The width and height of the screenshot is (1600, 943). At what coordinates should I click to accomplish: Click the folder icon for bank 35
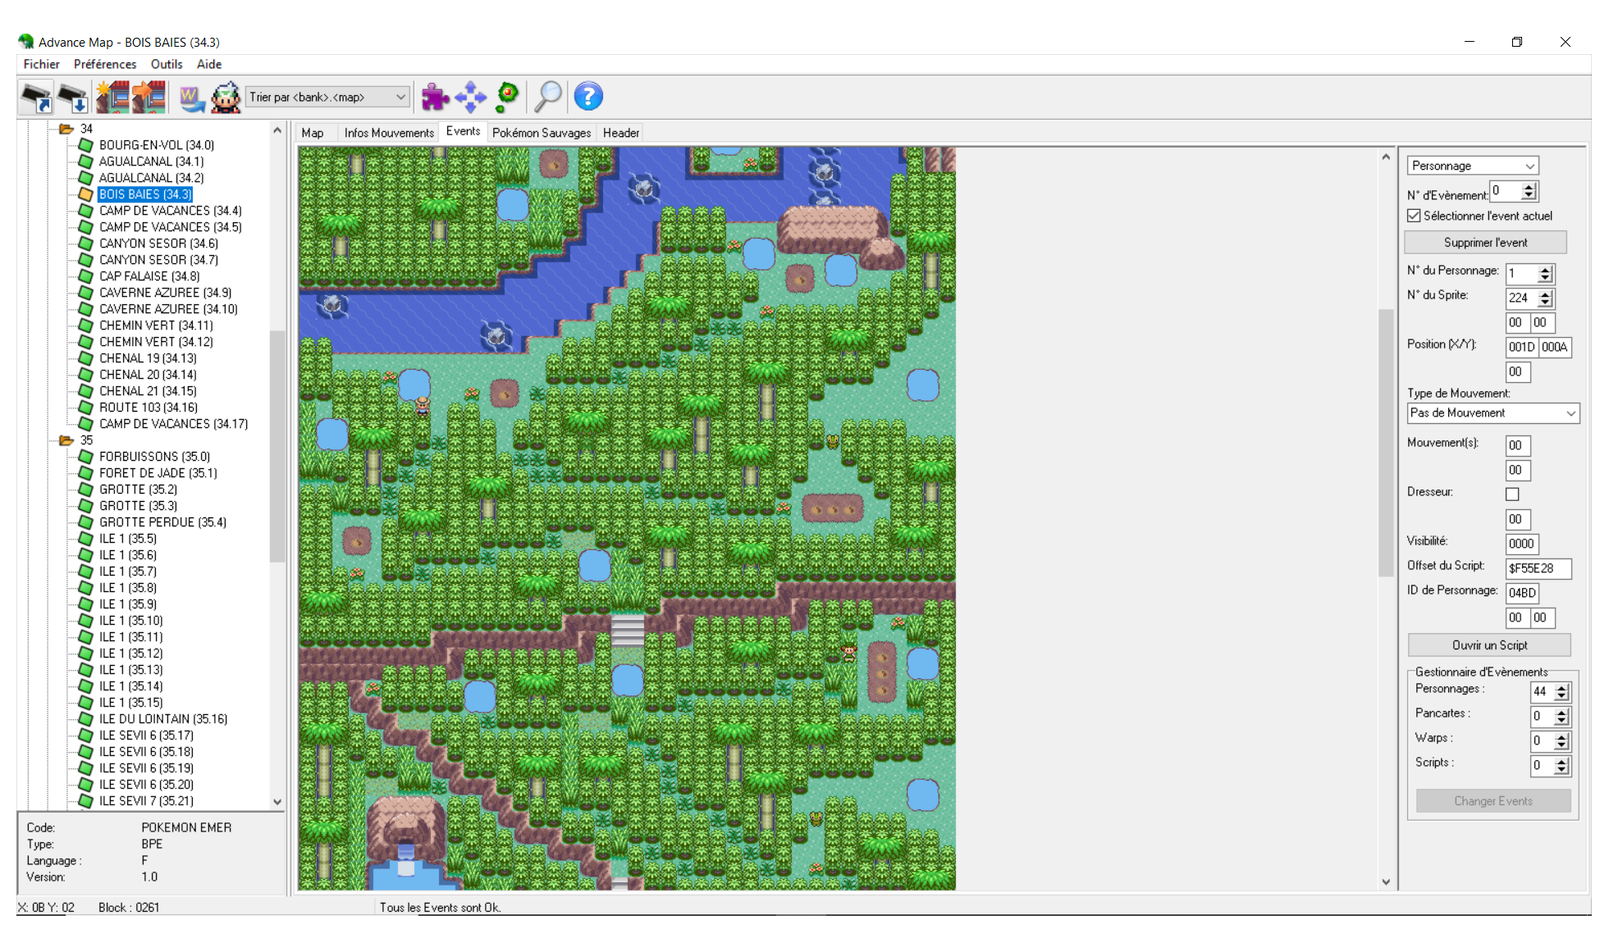[x=66, y=440]
